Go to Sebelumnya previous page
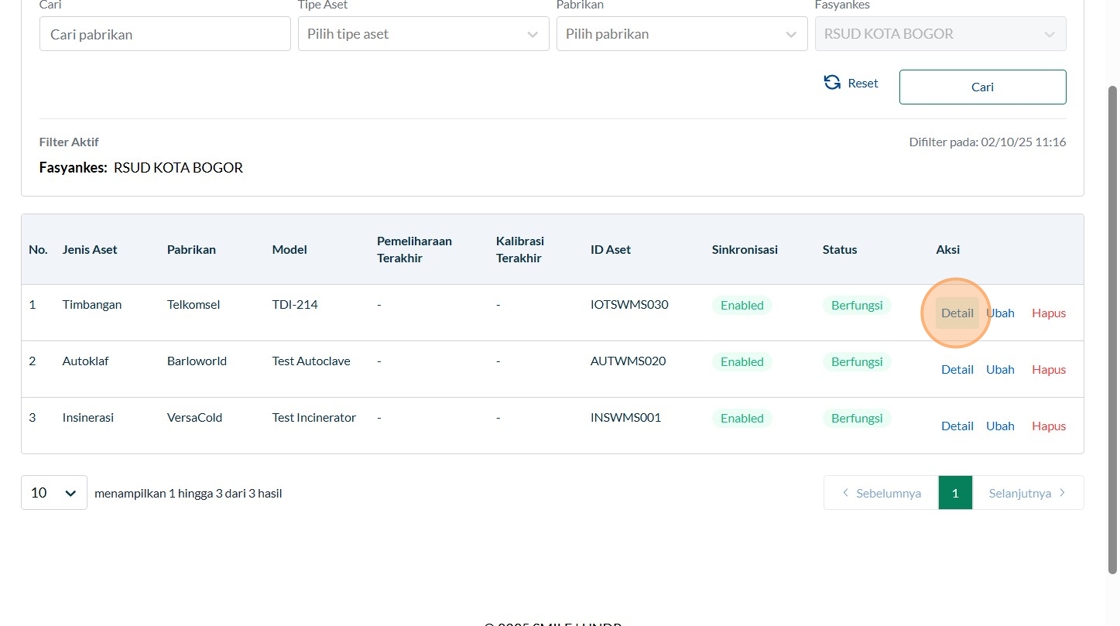This screenshot has height=626, width=1120. pyautogui.click(x=881, y=493)
